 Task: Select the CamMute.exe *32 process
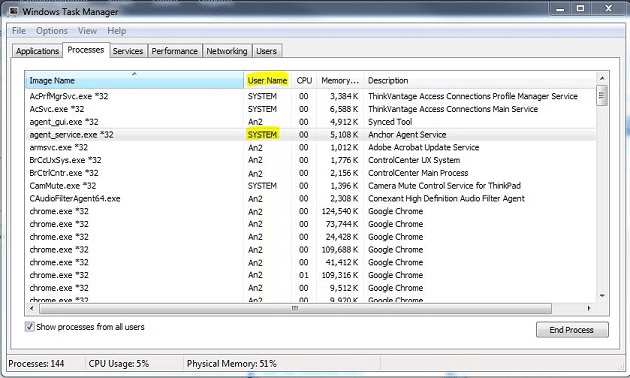(310, 186)
